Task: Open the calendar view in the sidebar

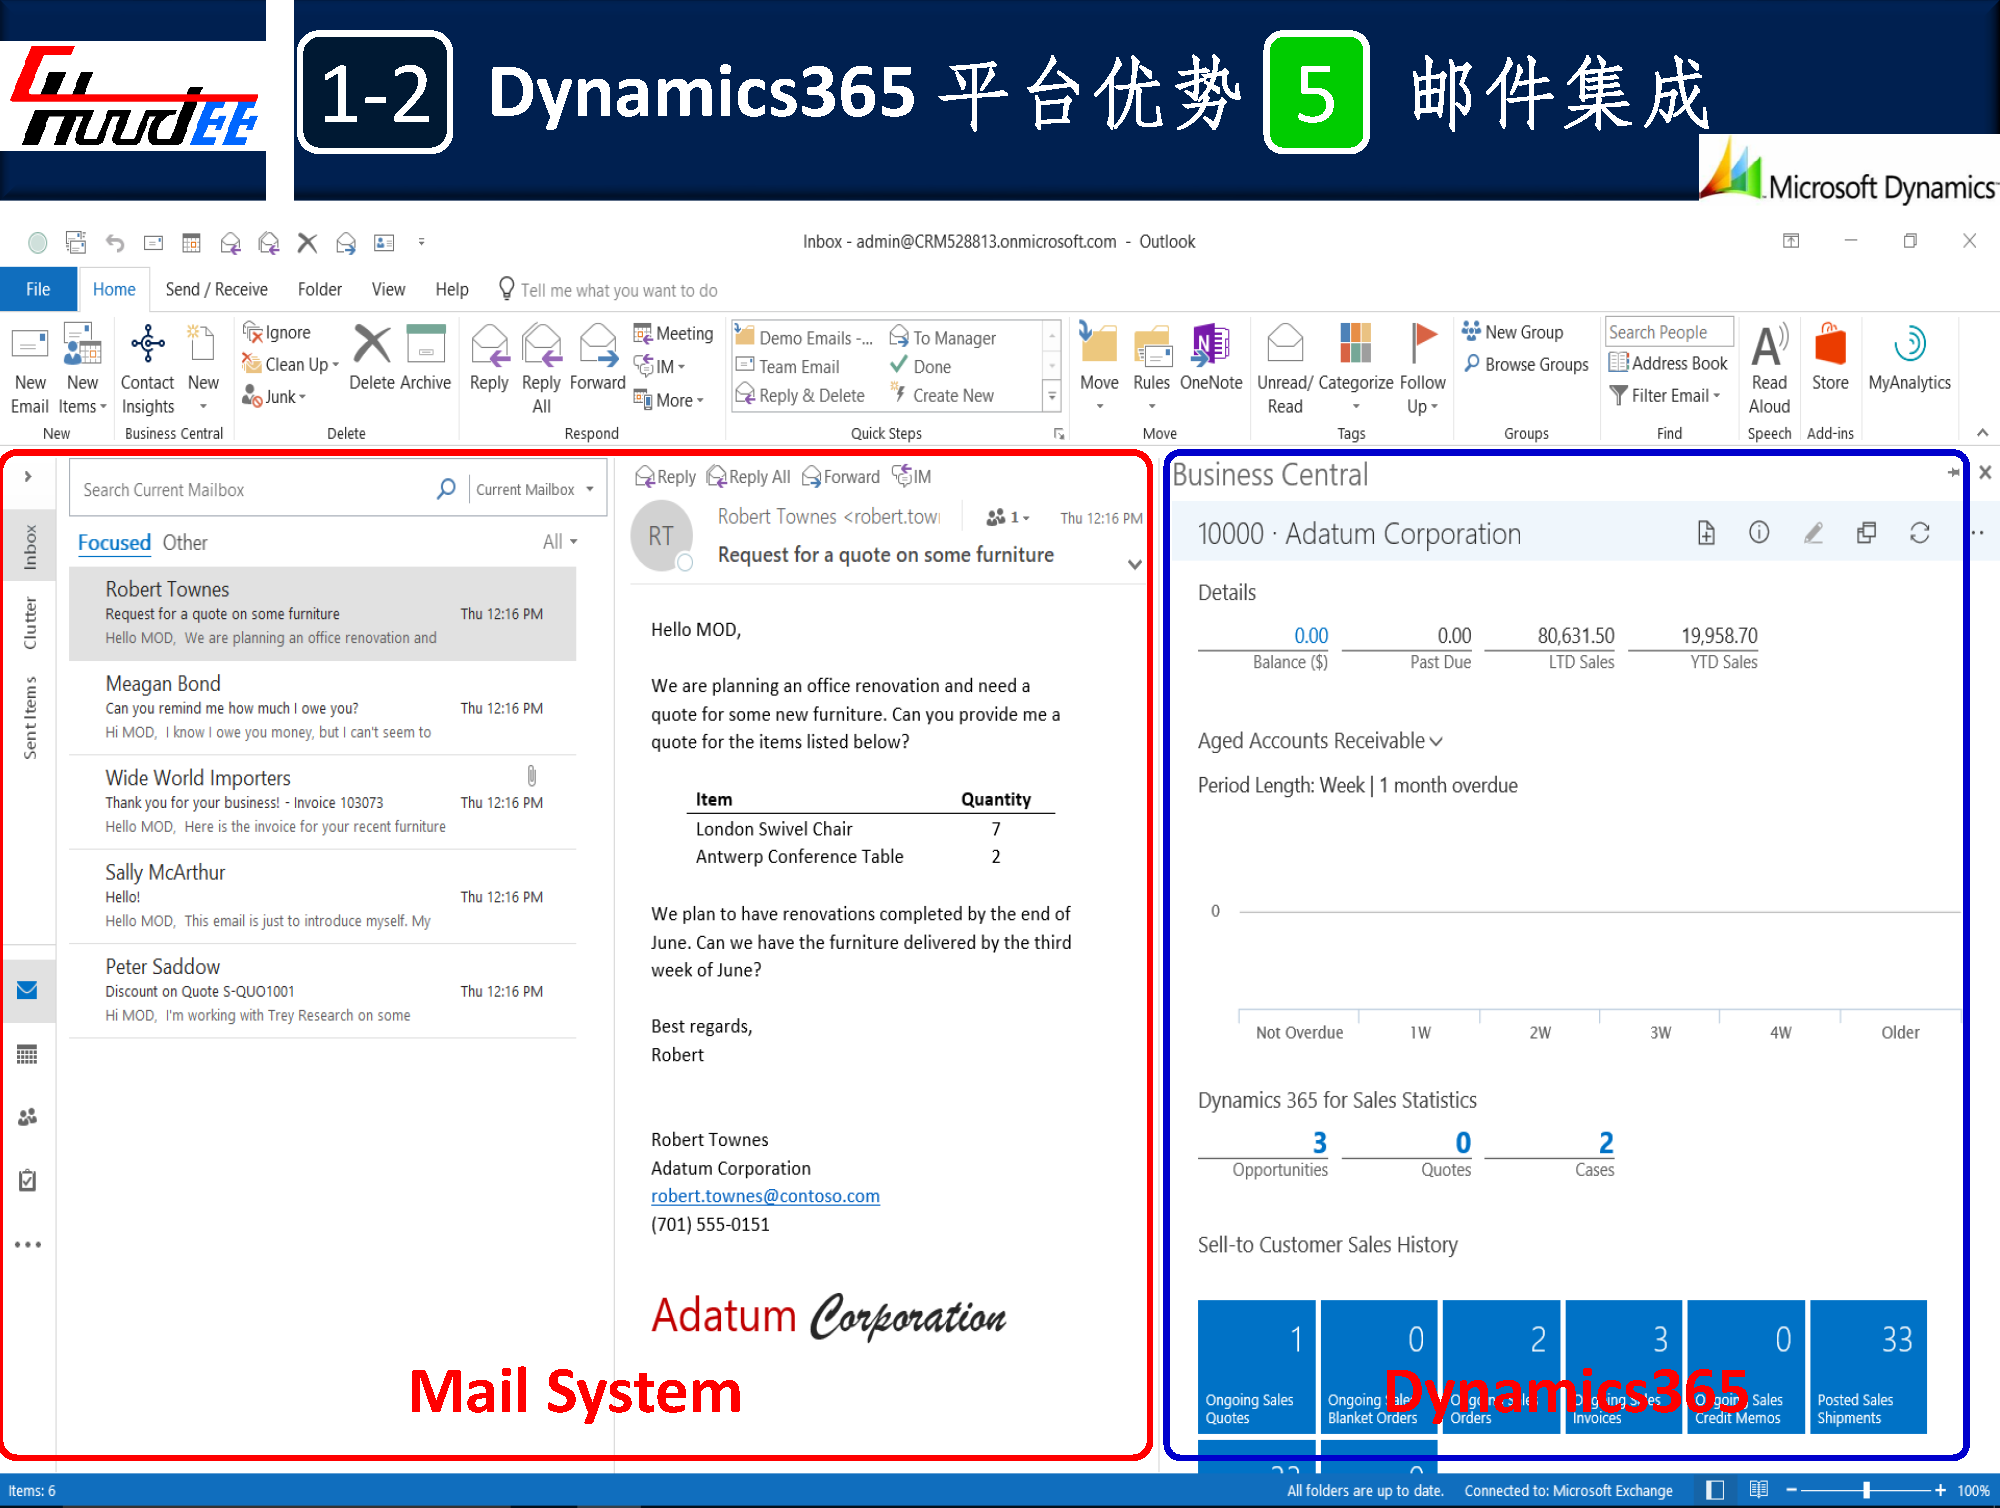Action: (27, 1054)
